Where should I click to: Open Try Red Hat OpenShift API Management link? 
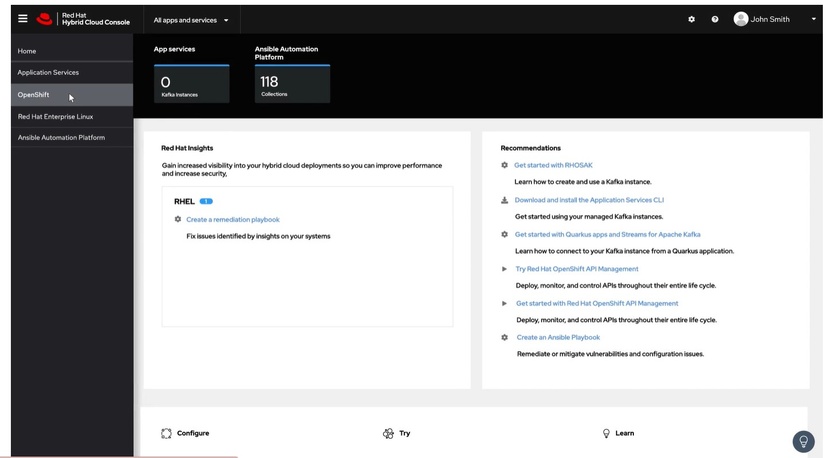coord(577,269)
